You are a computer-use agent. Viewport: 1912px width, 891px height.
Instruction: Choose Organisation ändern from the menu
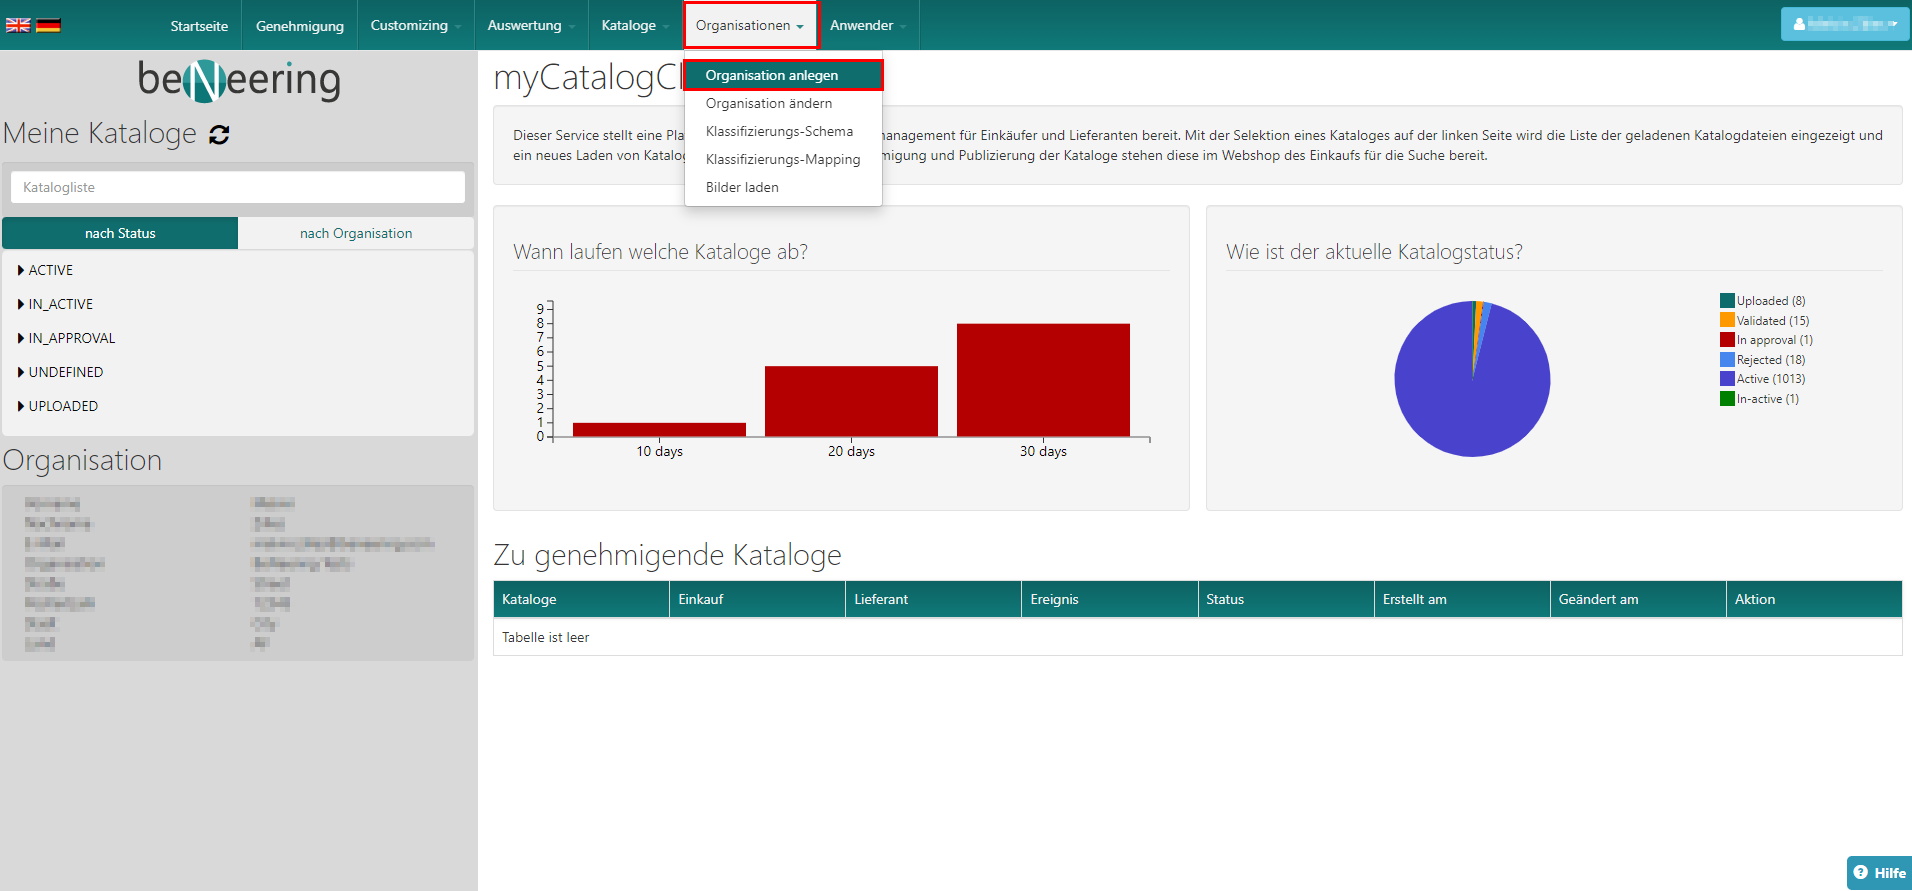coord(768,103)
